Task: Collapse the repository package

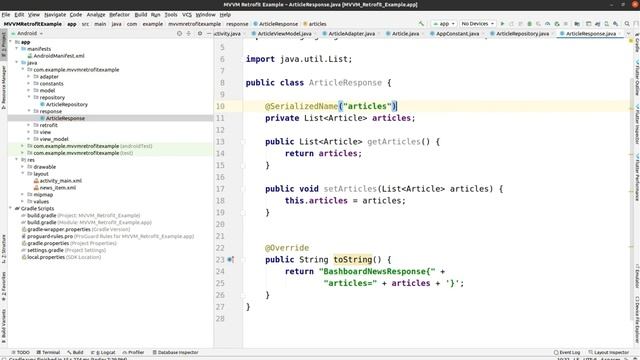Action: tap(29, 98)
